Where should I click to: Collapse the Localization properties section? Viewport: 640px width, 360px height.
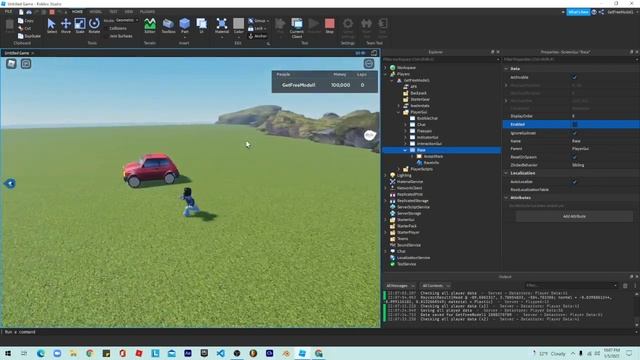click(x=507, y=173)
